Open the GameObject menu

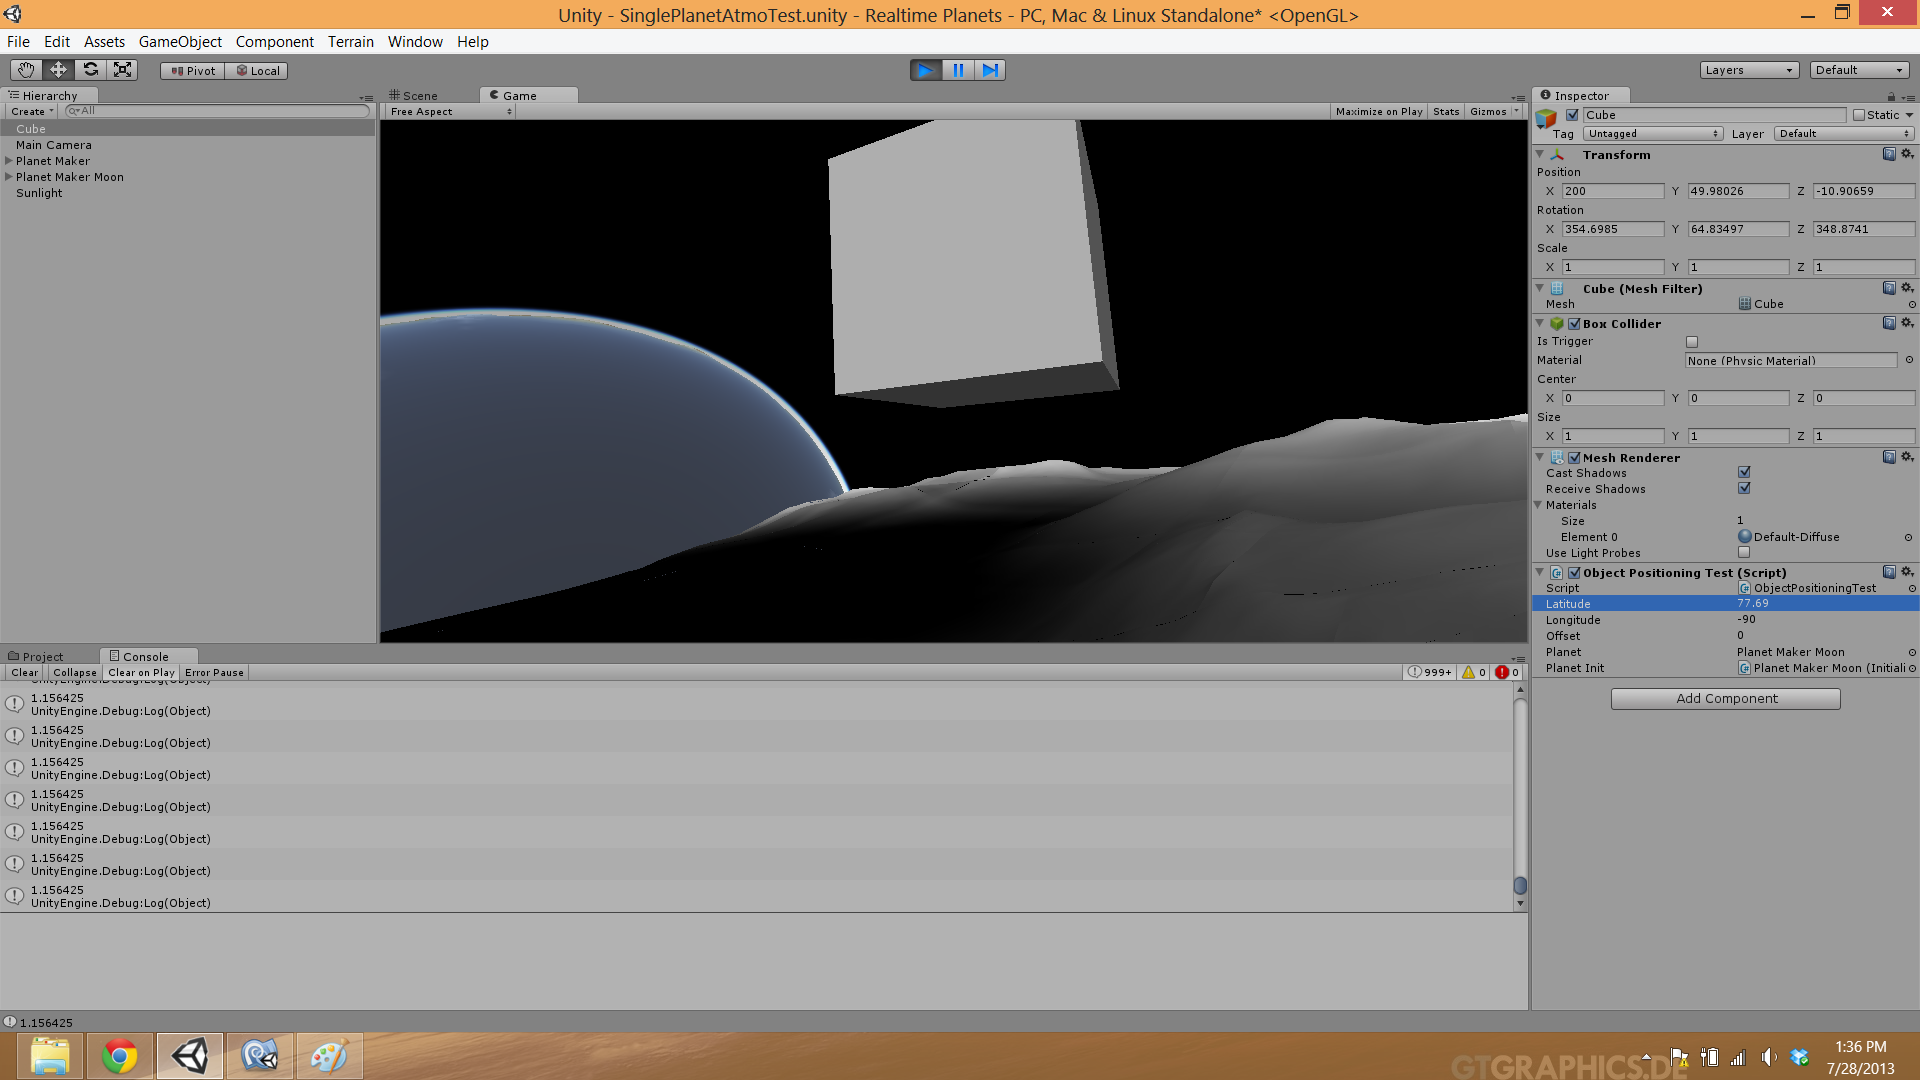(x=180, y=42)
